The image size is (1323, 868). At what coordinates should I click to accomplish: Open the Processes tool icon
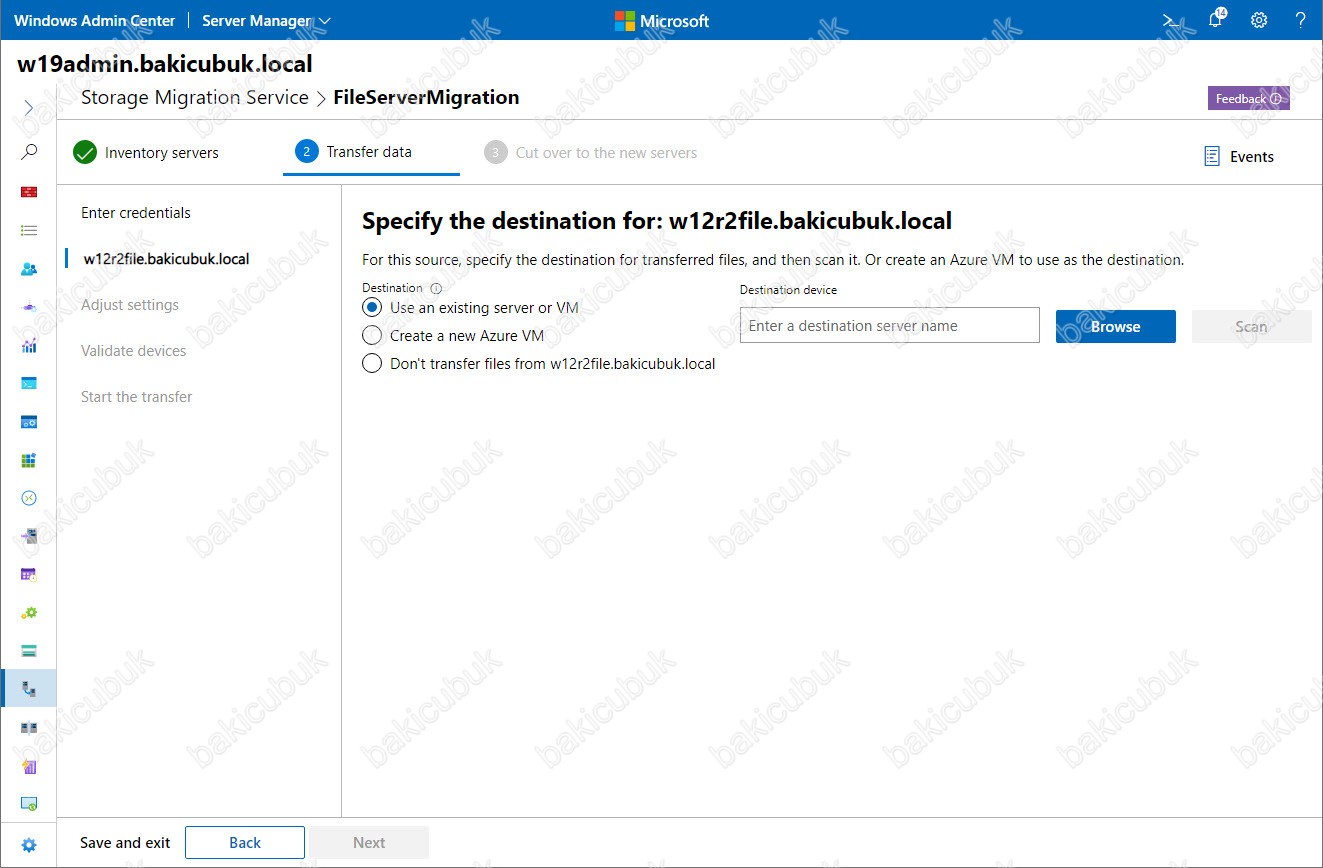point(29,422)
